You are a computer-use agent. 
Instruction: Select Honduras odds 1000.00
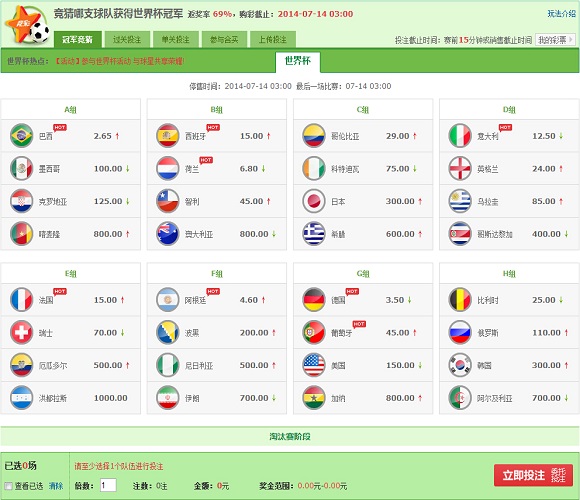click(111, 398)
